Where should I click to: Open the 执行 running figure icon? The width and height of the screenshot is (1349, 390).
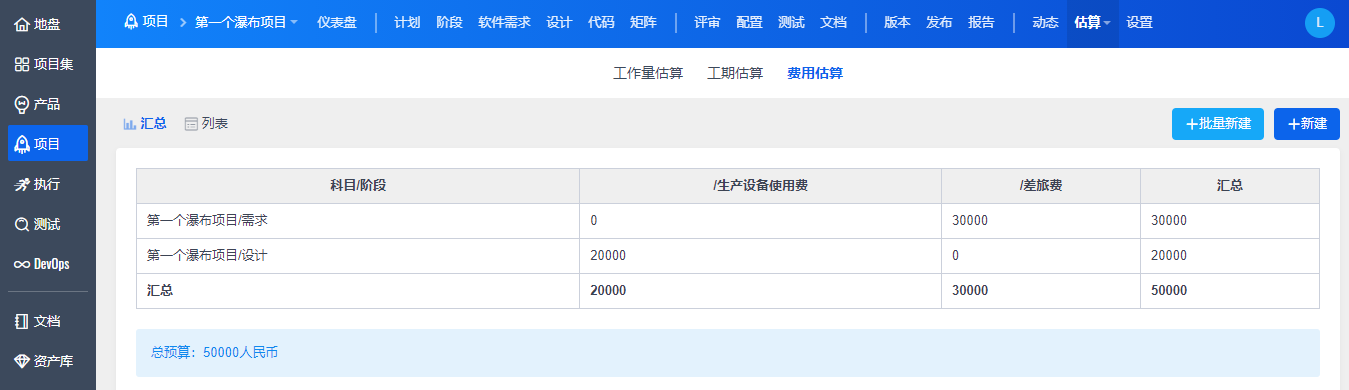pyautogui.click(x=22, y=184)
